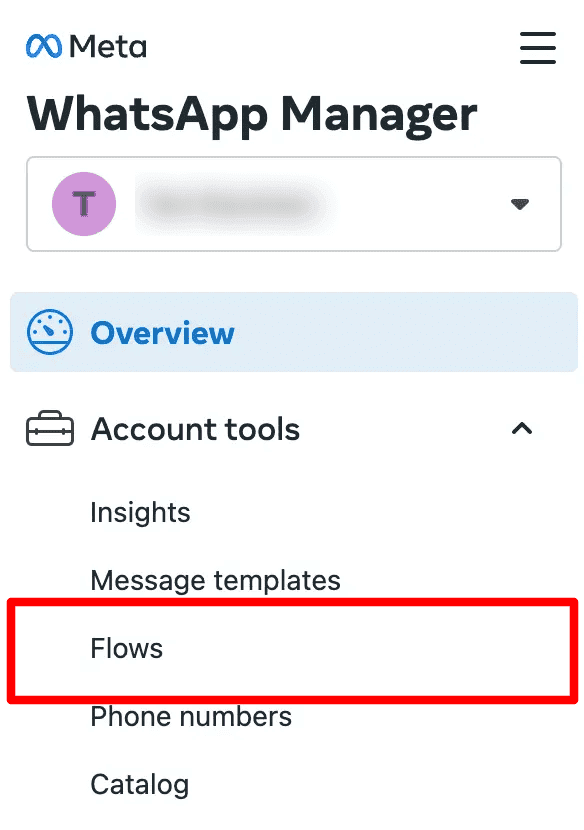Open the business account selector dropdown
Viewport: 584px width, 830px height.
click(520, 204)
